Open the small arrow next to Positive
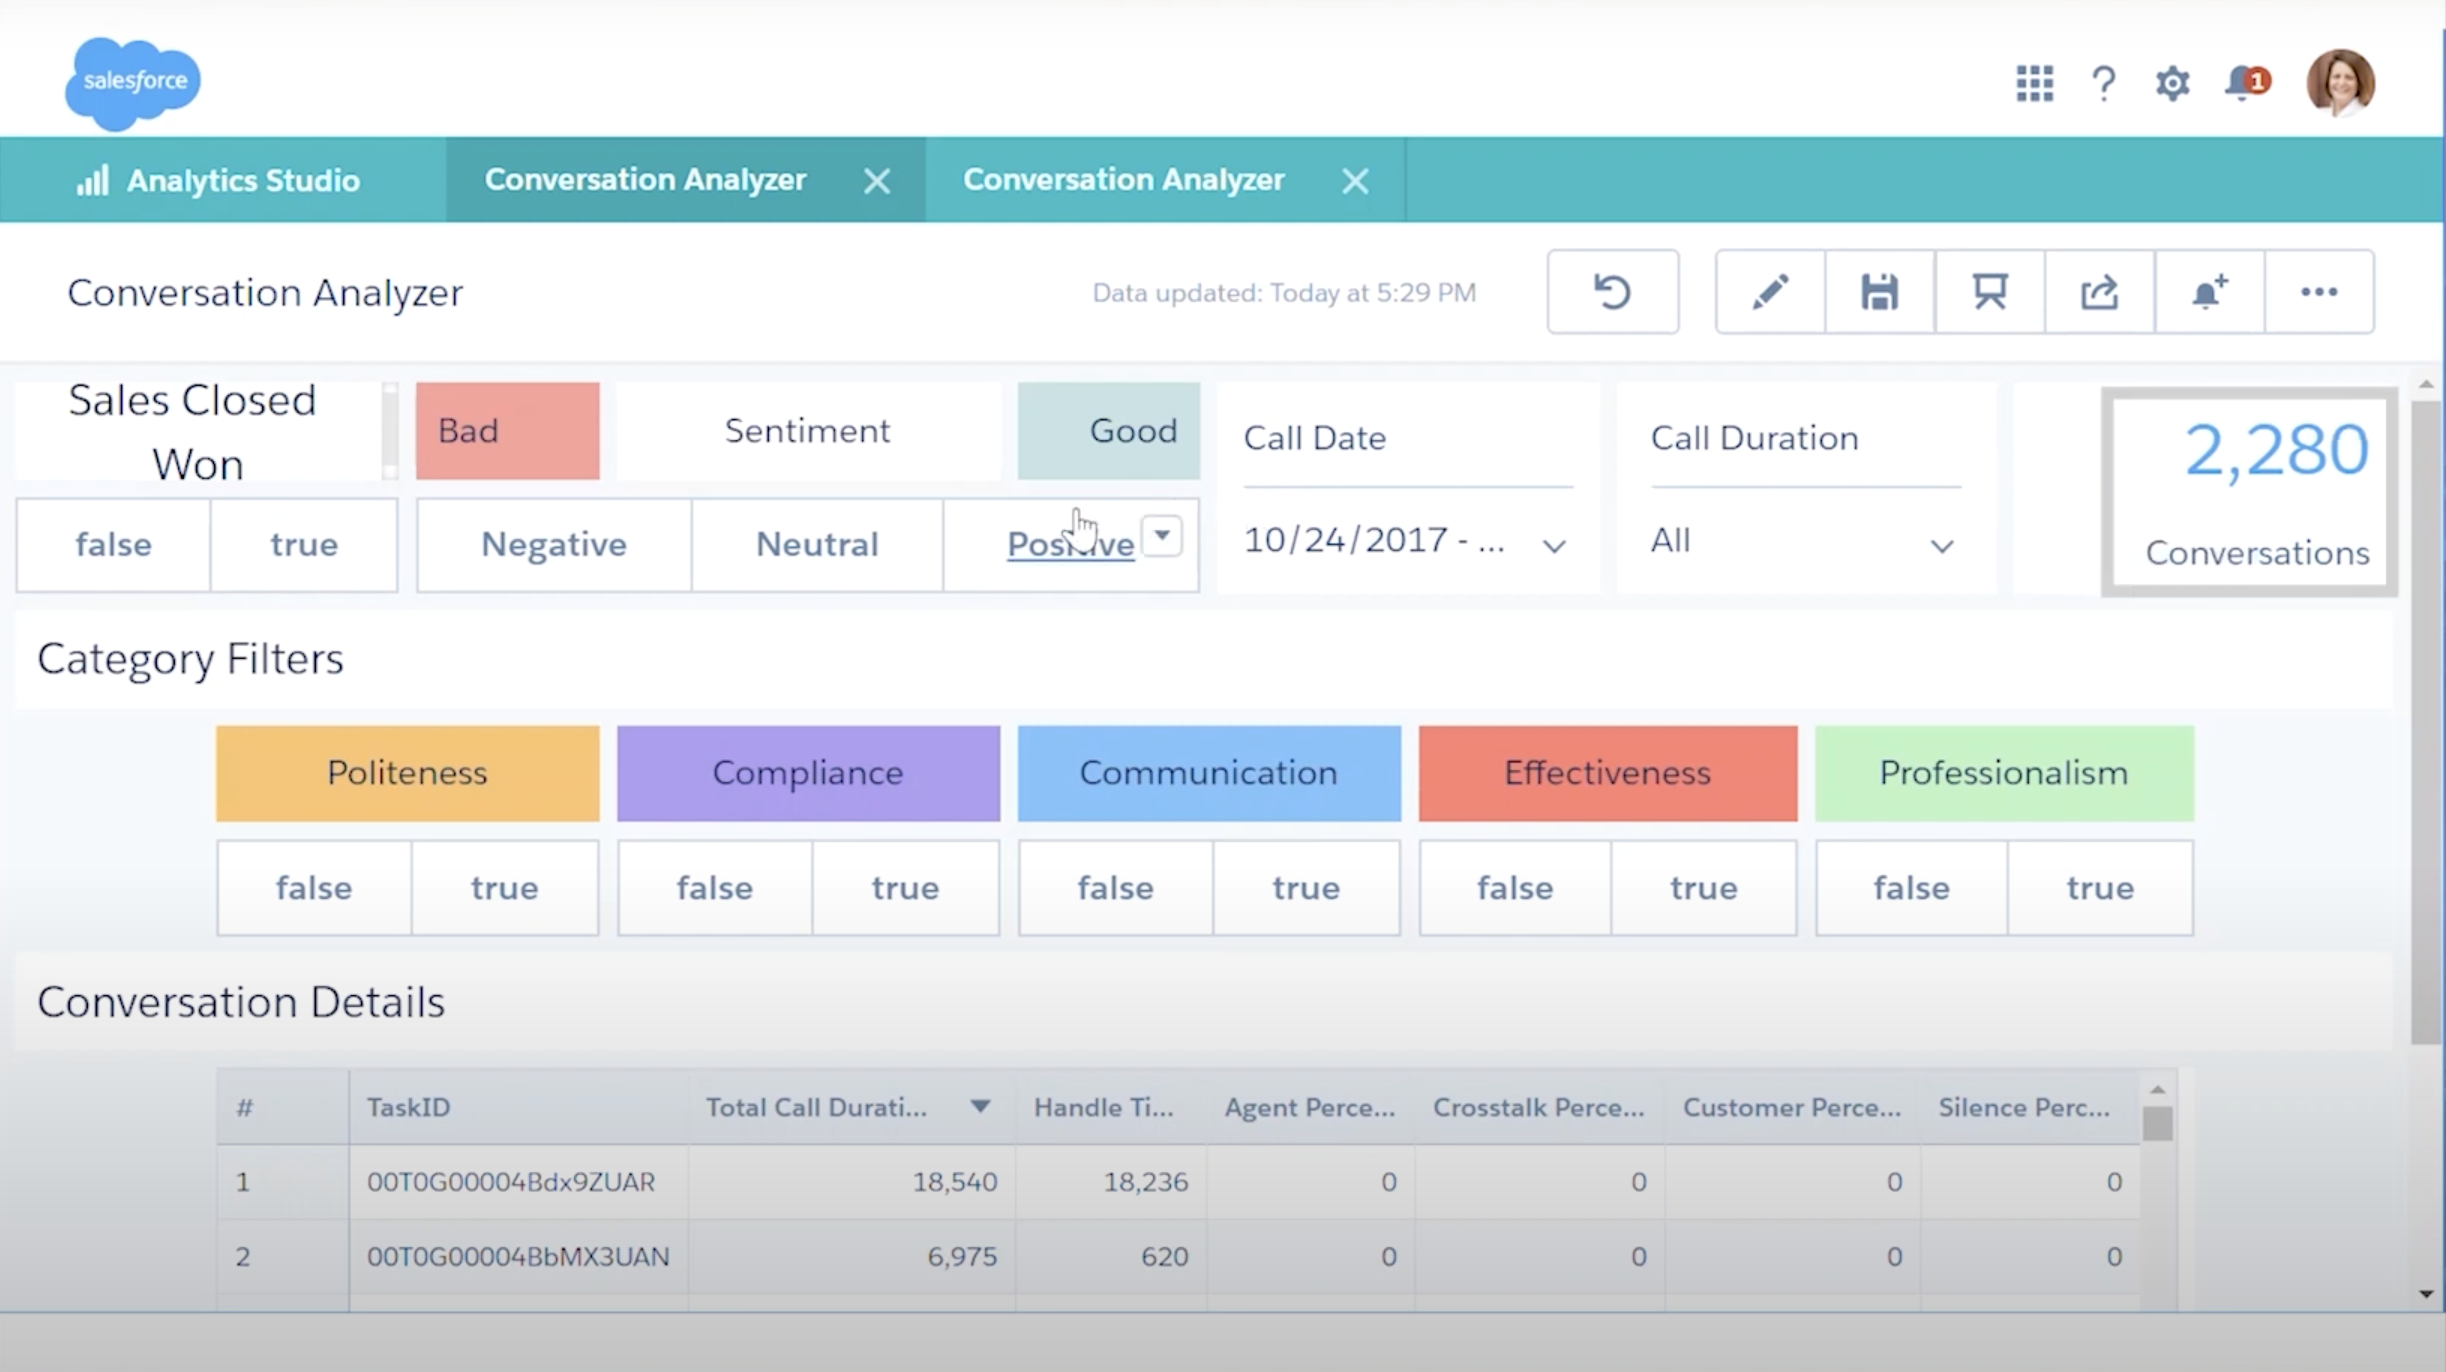 coord(1162,536)
